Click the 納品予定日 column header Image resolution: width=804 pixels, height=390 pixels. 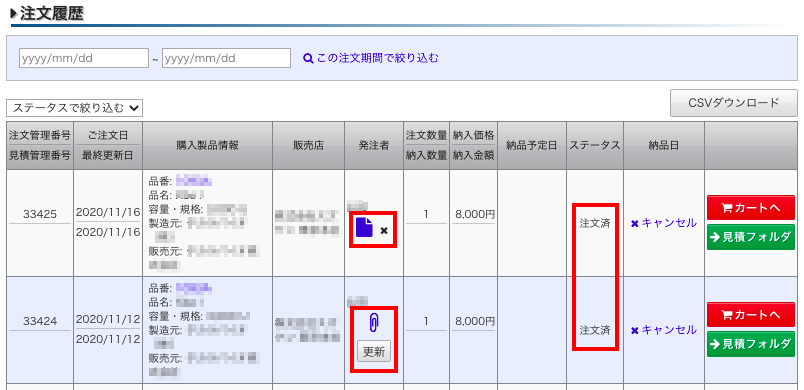532,146
